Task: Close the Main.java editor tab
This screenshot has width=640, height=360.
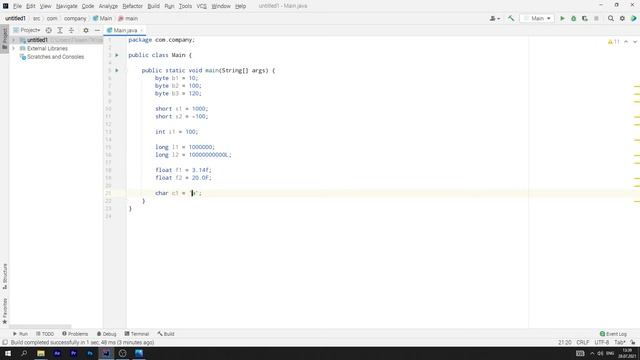Action: point(142,31)
